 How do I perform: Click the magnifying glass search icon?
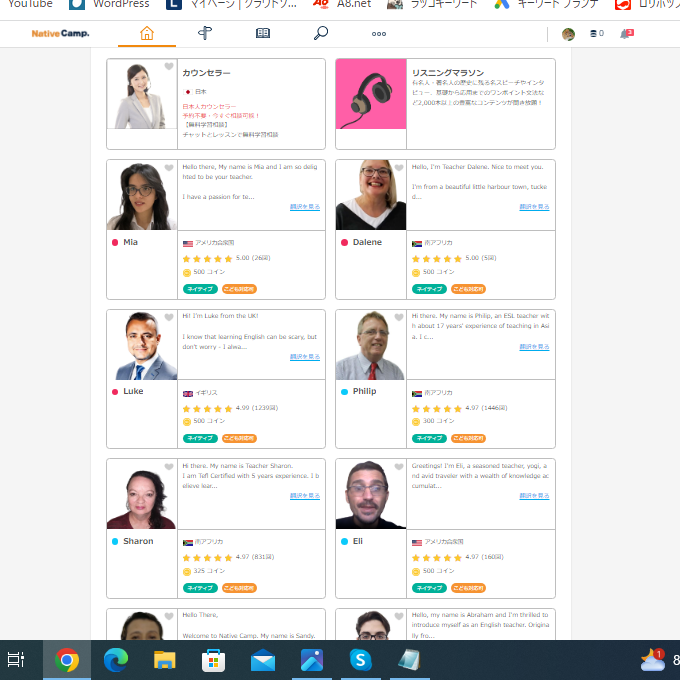(x=321, y=34)
